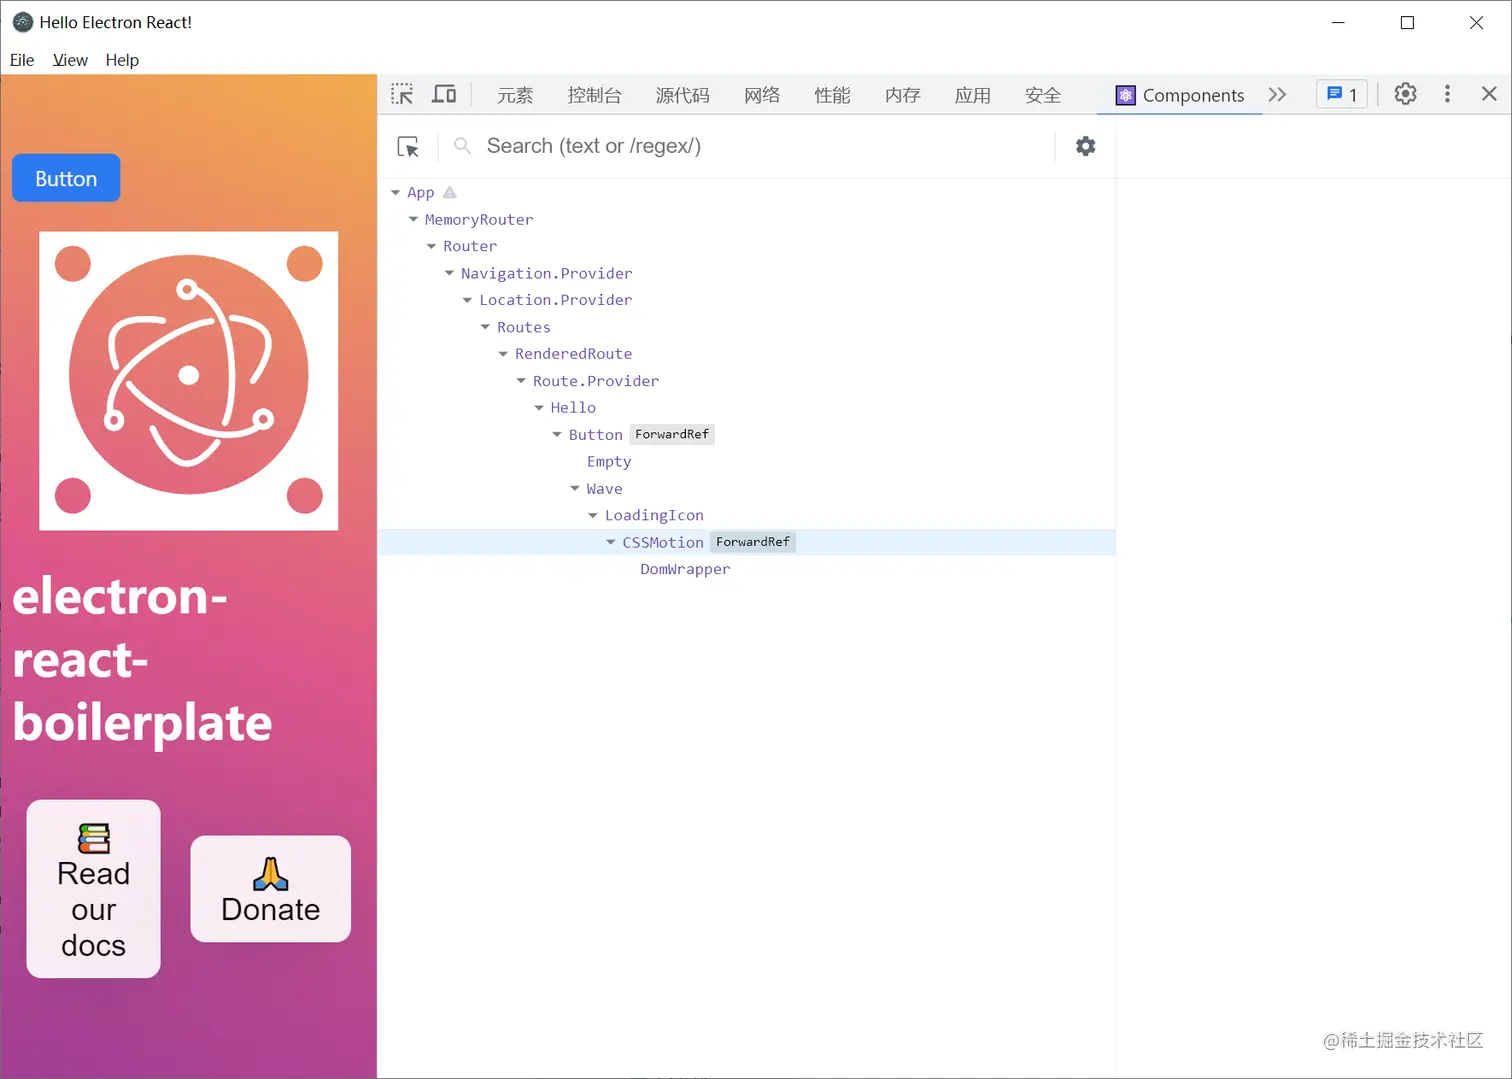1512x1079 pixels.
Task: Click the search magnifier icon
Action: coord(462,146)
